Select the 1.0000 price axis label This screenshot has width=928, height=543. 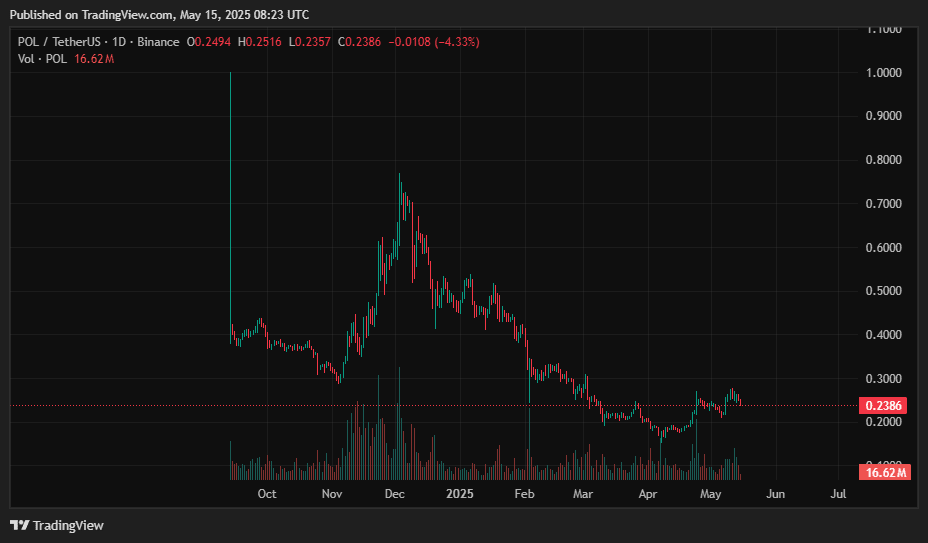coord(883,72)
